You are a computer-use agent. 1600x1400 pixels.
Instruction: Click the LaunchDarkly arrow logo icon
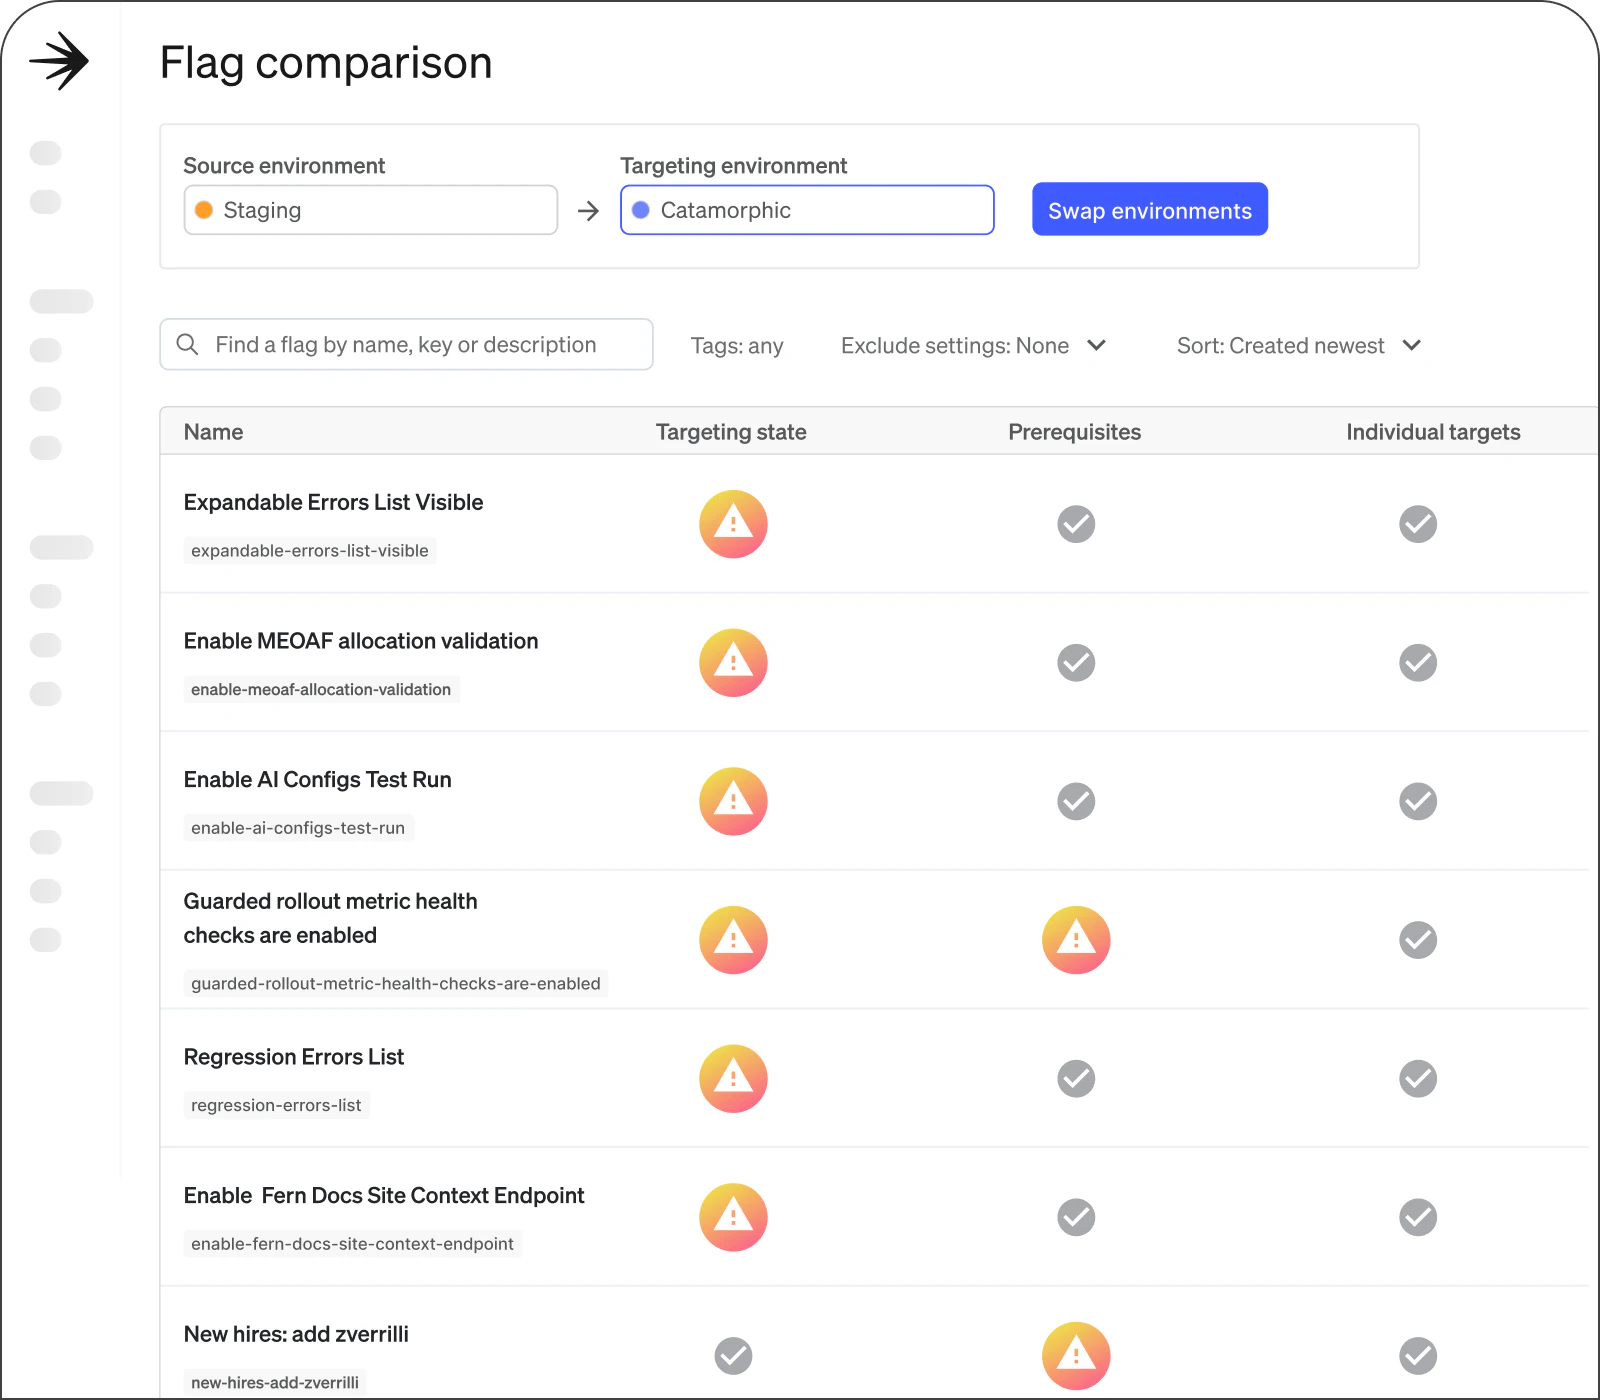click(x=59, y=61)
